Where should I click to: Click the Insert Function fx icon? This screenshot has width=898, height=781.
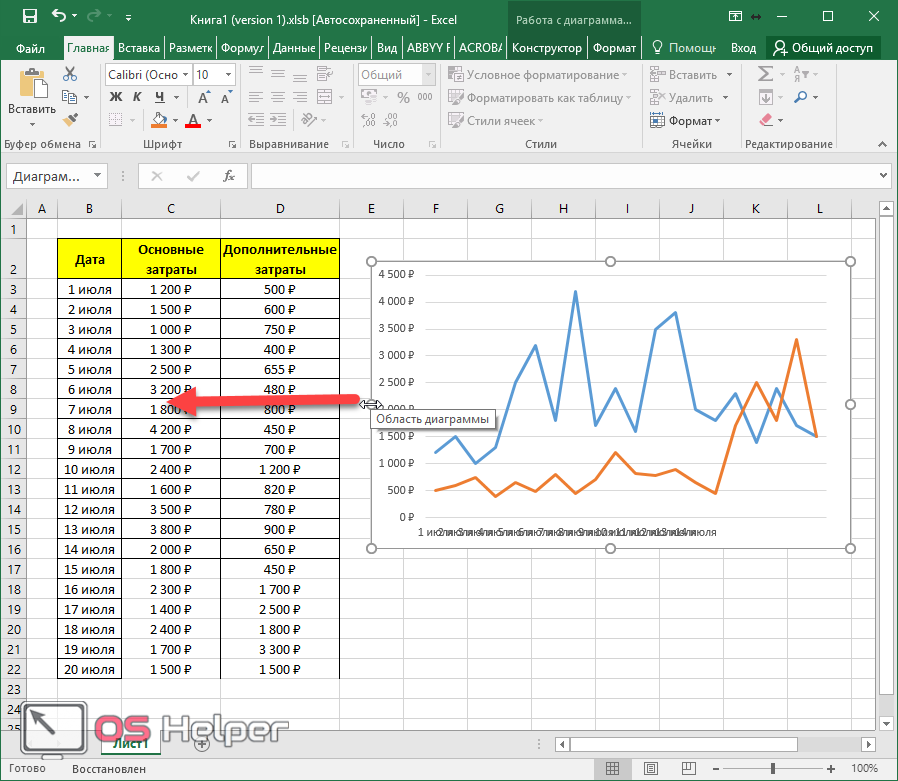tap(228, 176)
